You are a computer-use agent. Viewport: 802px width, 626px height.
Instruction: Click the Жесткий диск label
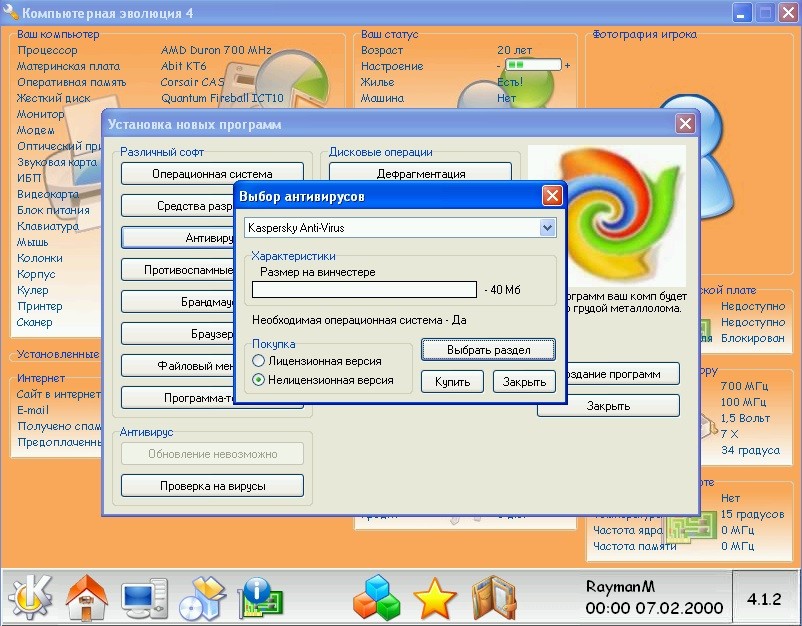53,98
